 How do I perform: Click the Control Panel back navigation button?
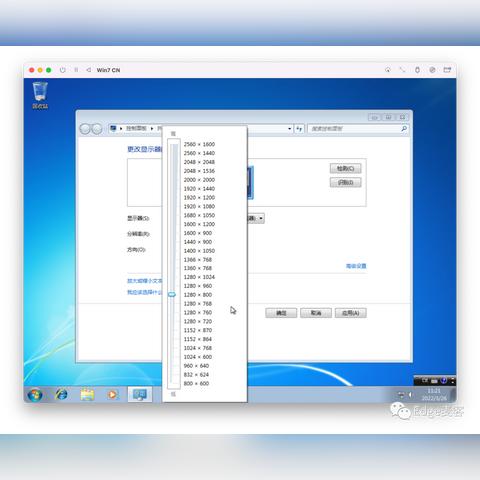click(85, 129)
